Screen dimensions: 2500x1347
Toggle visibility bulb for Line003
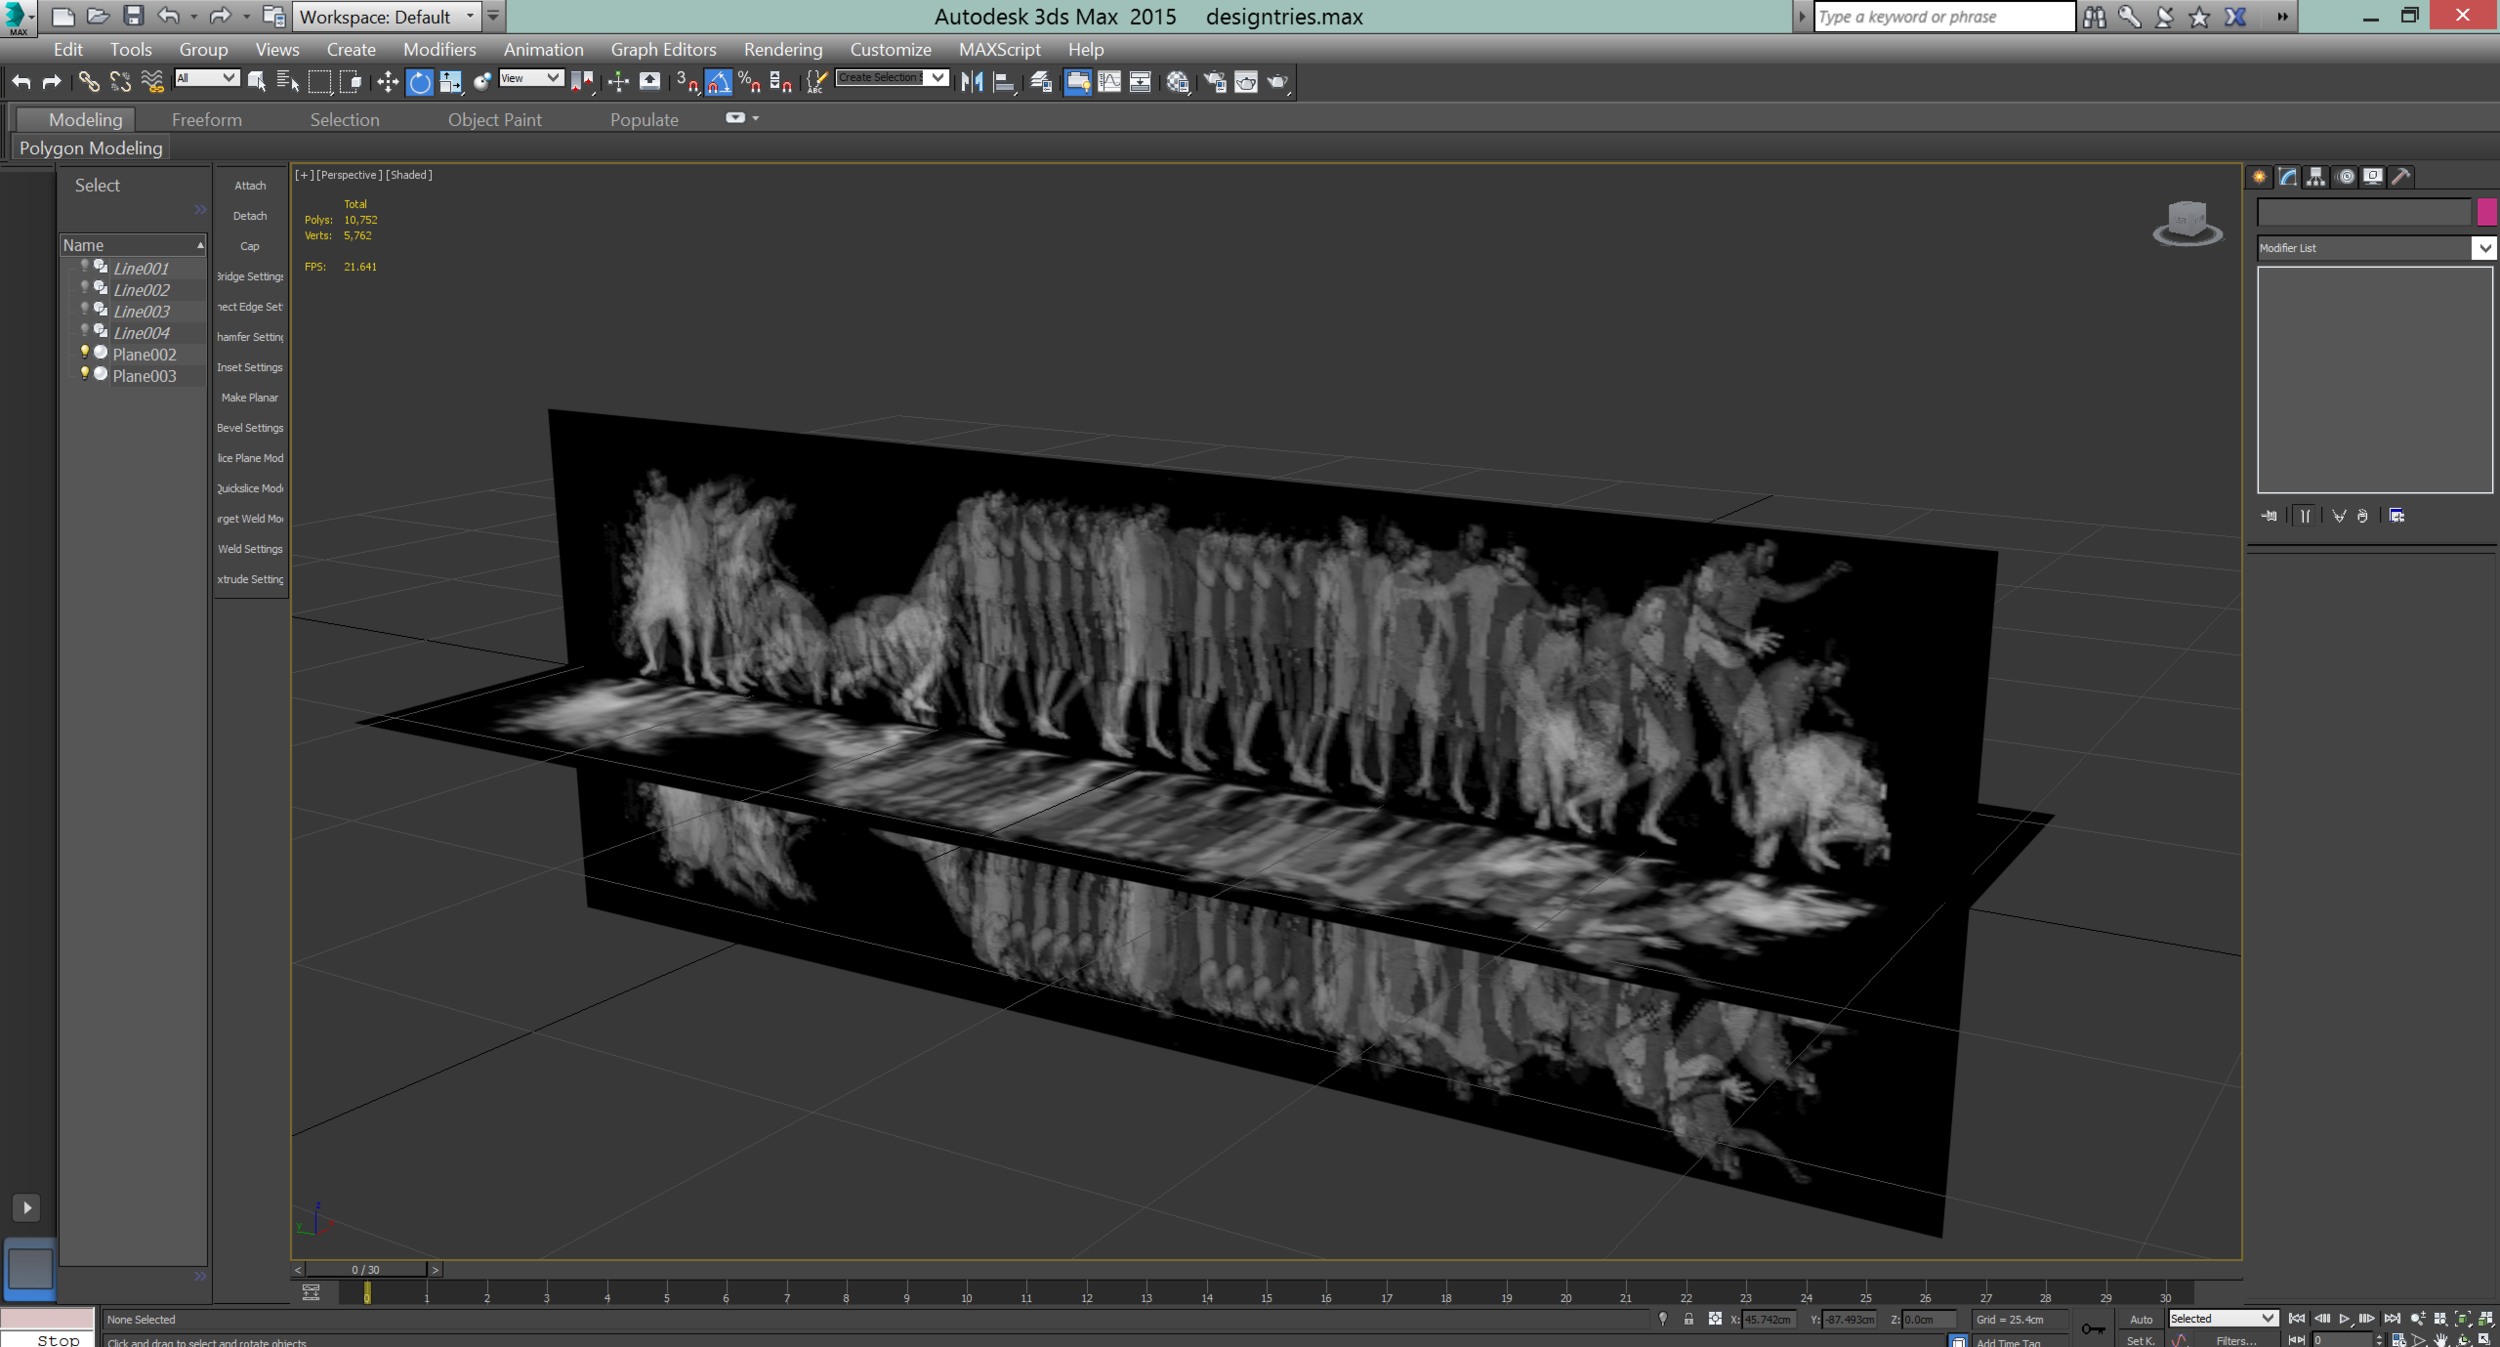tap(84, 309)
